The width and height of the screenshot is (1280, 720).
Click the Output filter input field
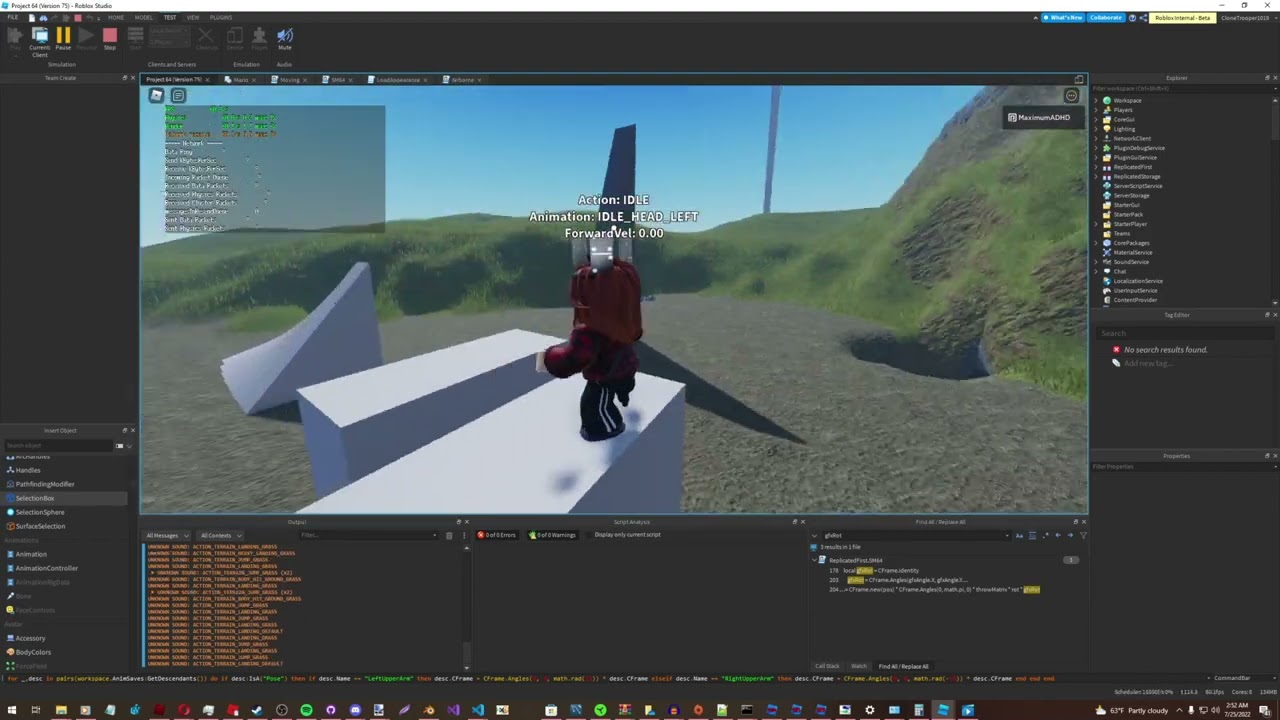pyautogui.click(x=367, y=535)
